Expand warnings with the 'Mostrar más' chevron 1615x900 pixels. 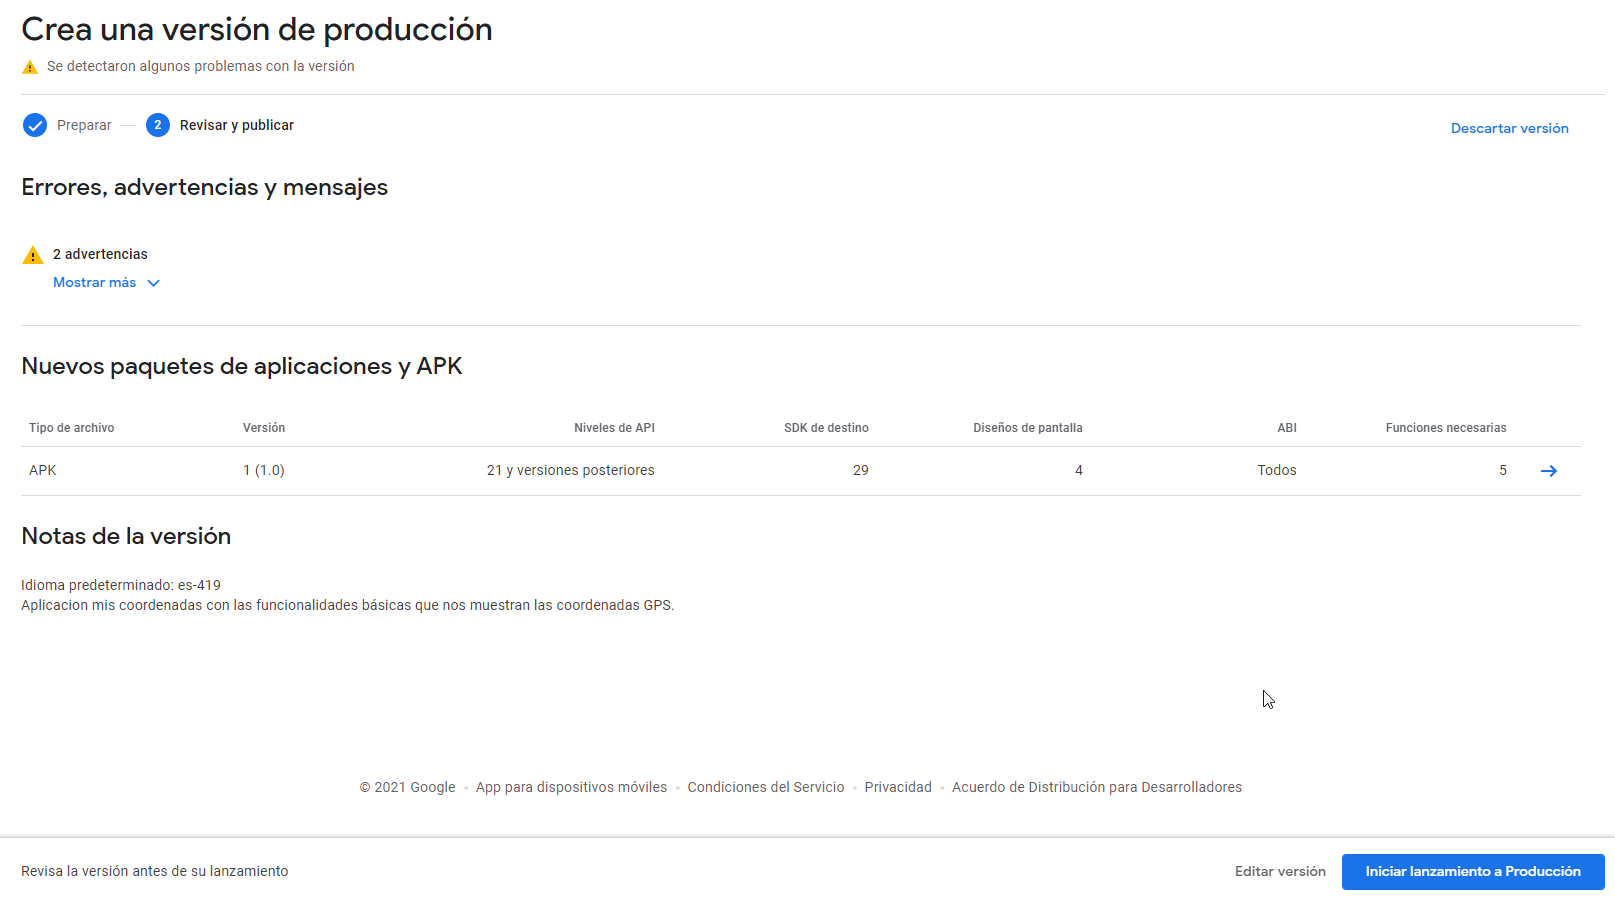[x=153, y=283]
